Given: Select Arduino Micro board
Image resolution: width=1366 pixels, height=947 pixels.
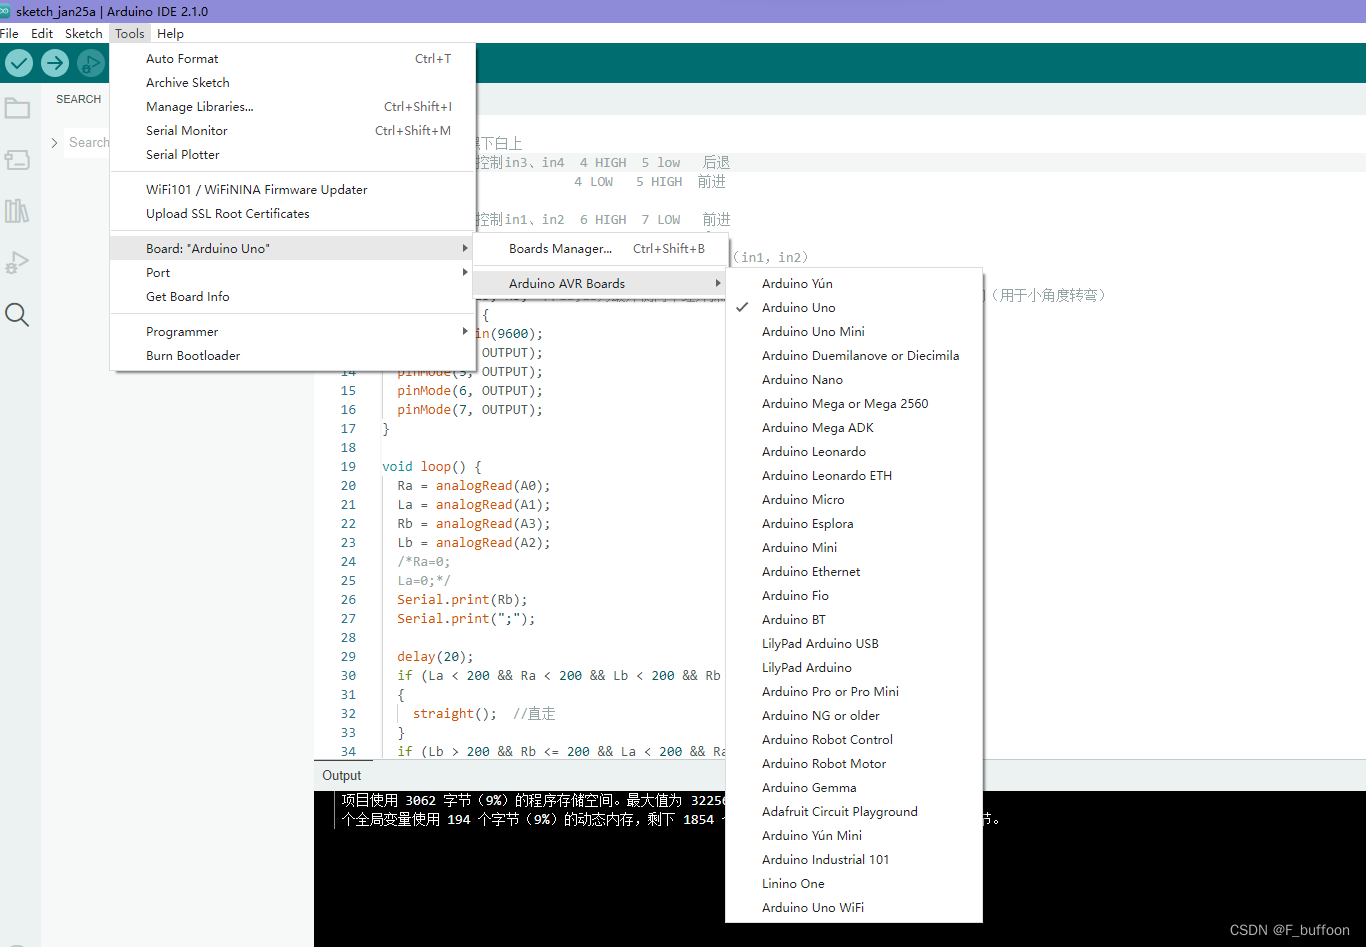Looking at the screenshot, I should pos(854,499).
